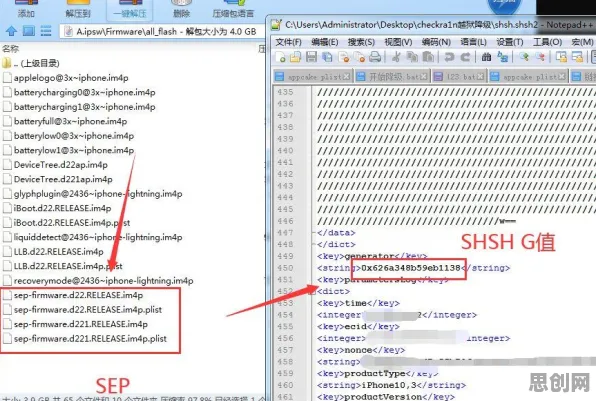This screenshot has height=401, width=596.
Task: Click the 解压到 extract-to button
Action: coord(78,9)
